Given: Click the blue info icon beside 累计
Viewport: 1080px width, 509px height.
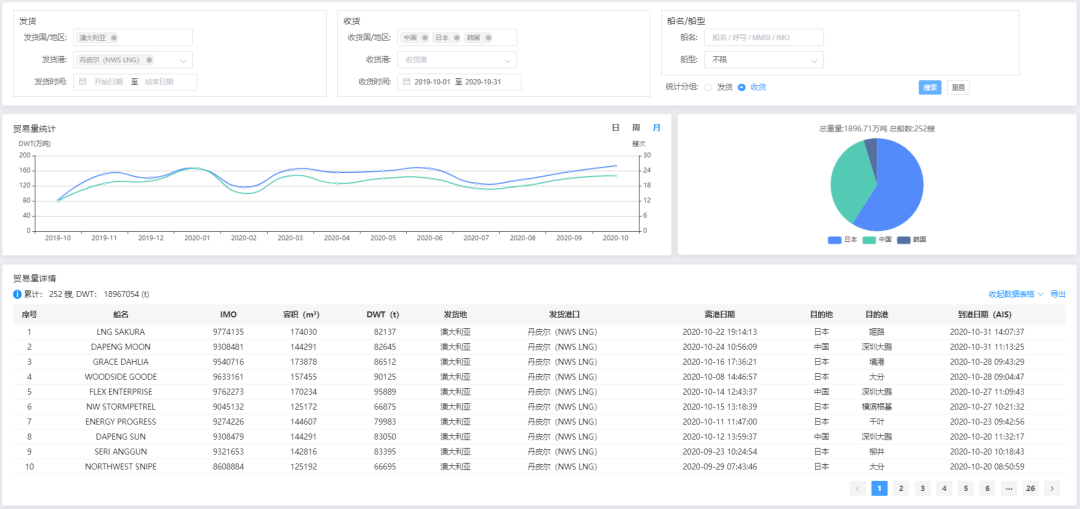Looking at the screenshot, I should (17, 294).
